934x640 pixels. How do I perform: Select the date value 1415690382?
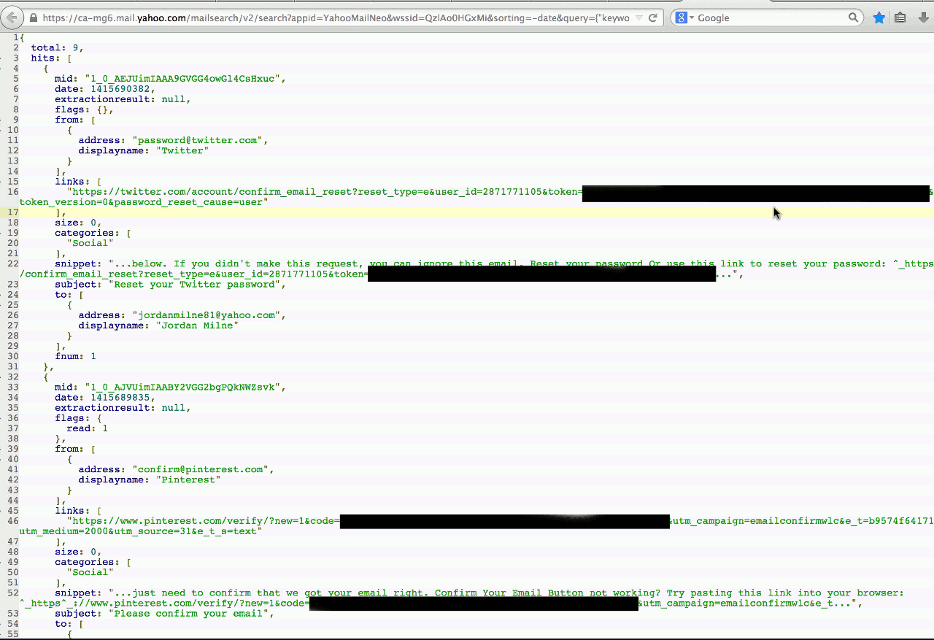pyautogui.click(x=120, y=89)
